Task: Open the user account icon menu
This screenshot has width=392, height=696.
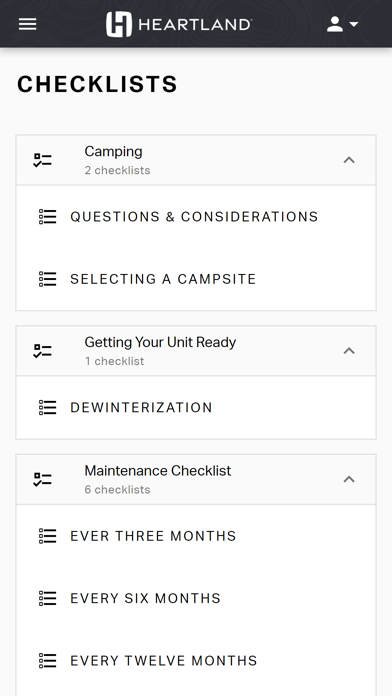Action: coord(335,24)
